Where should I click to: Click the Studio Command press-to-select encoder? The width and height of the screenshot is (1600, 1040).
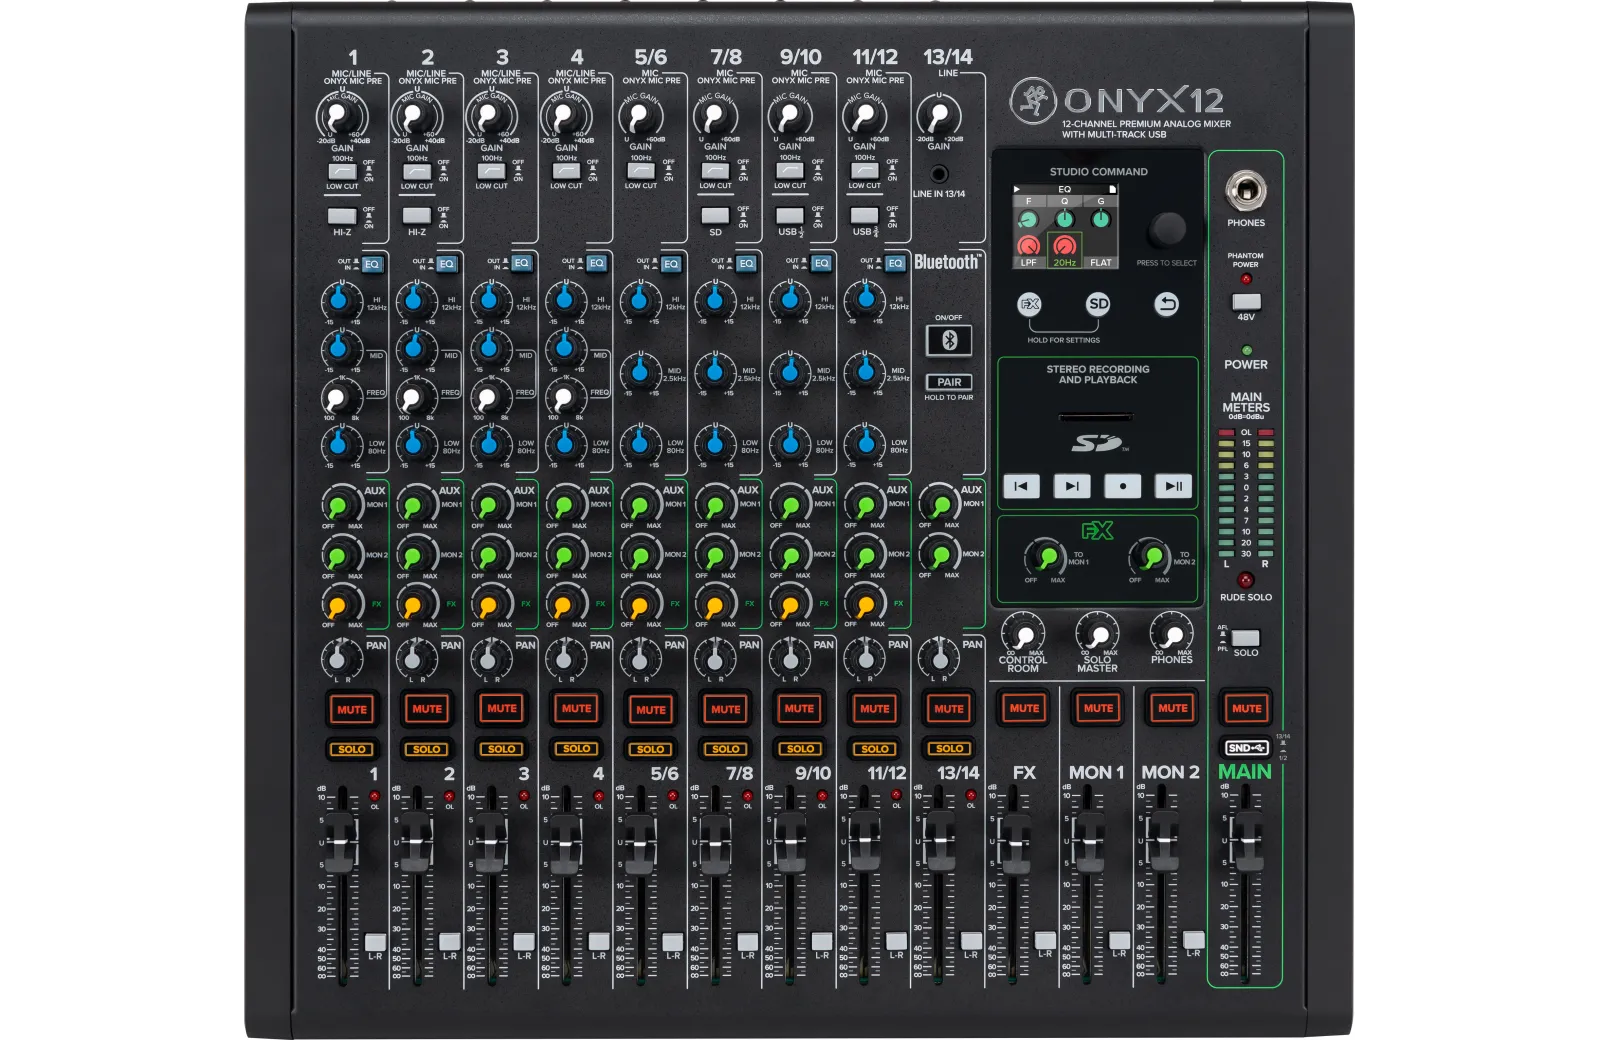[x=1166, y=229]
